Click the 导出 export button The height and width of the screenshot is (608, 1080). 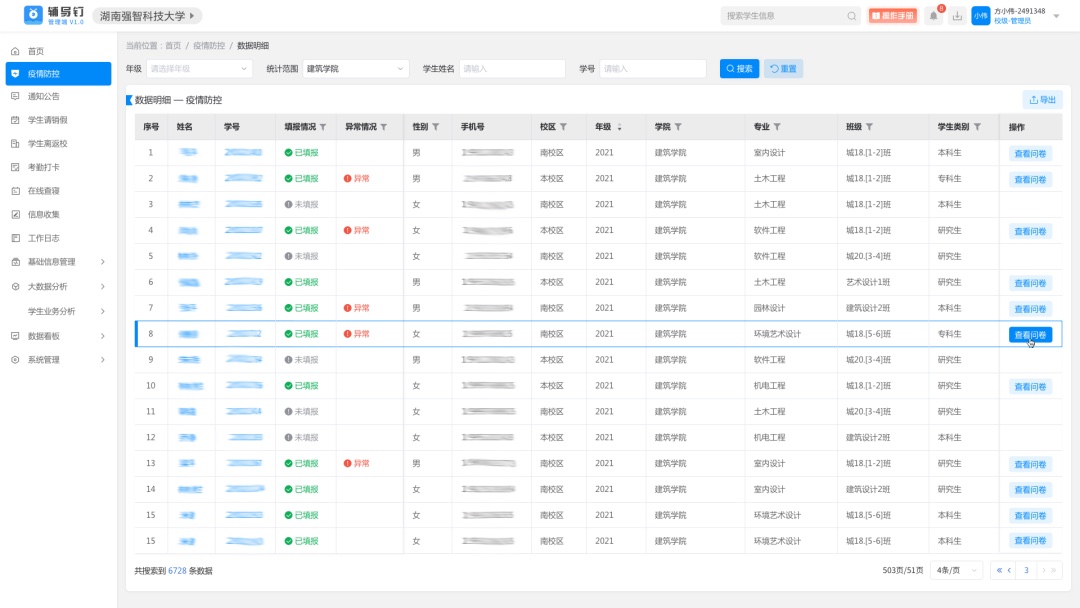(x=1042, y=100)
